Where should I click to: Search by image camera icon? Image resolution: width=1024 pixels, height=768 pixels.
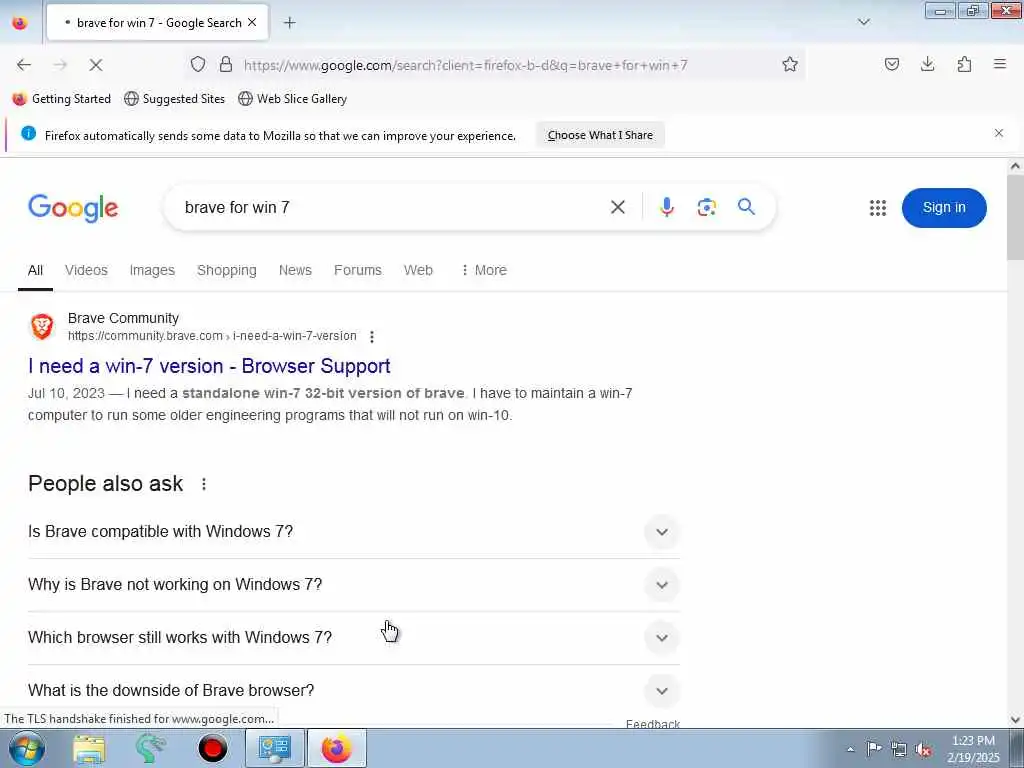[x=706, y=208]
